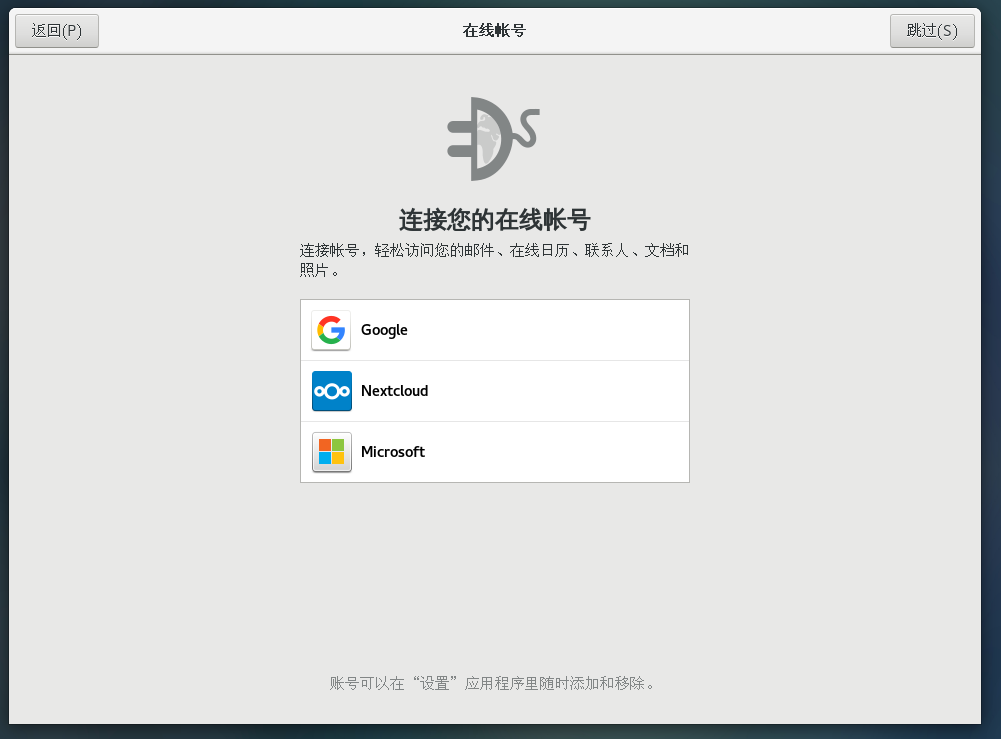Go back with the 返回(P) button

click(57, 31)
